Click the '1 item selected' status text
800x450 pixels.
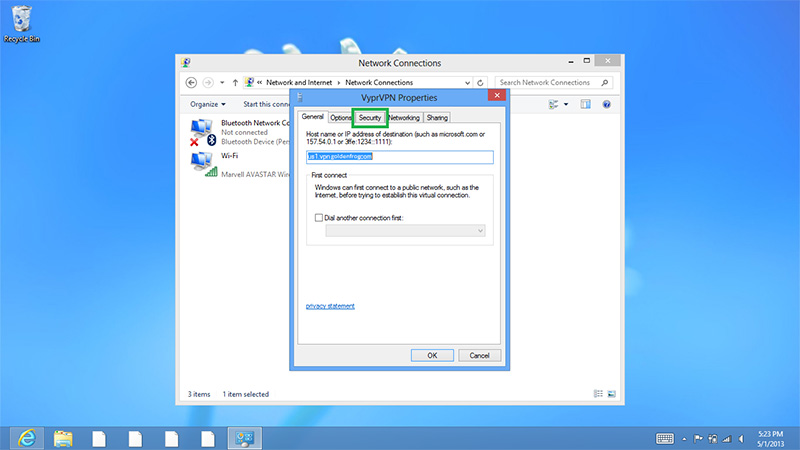click(x=245, y=394)
